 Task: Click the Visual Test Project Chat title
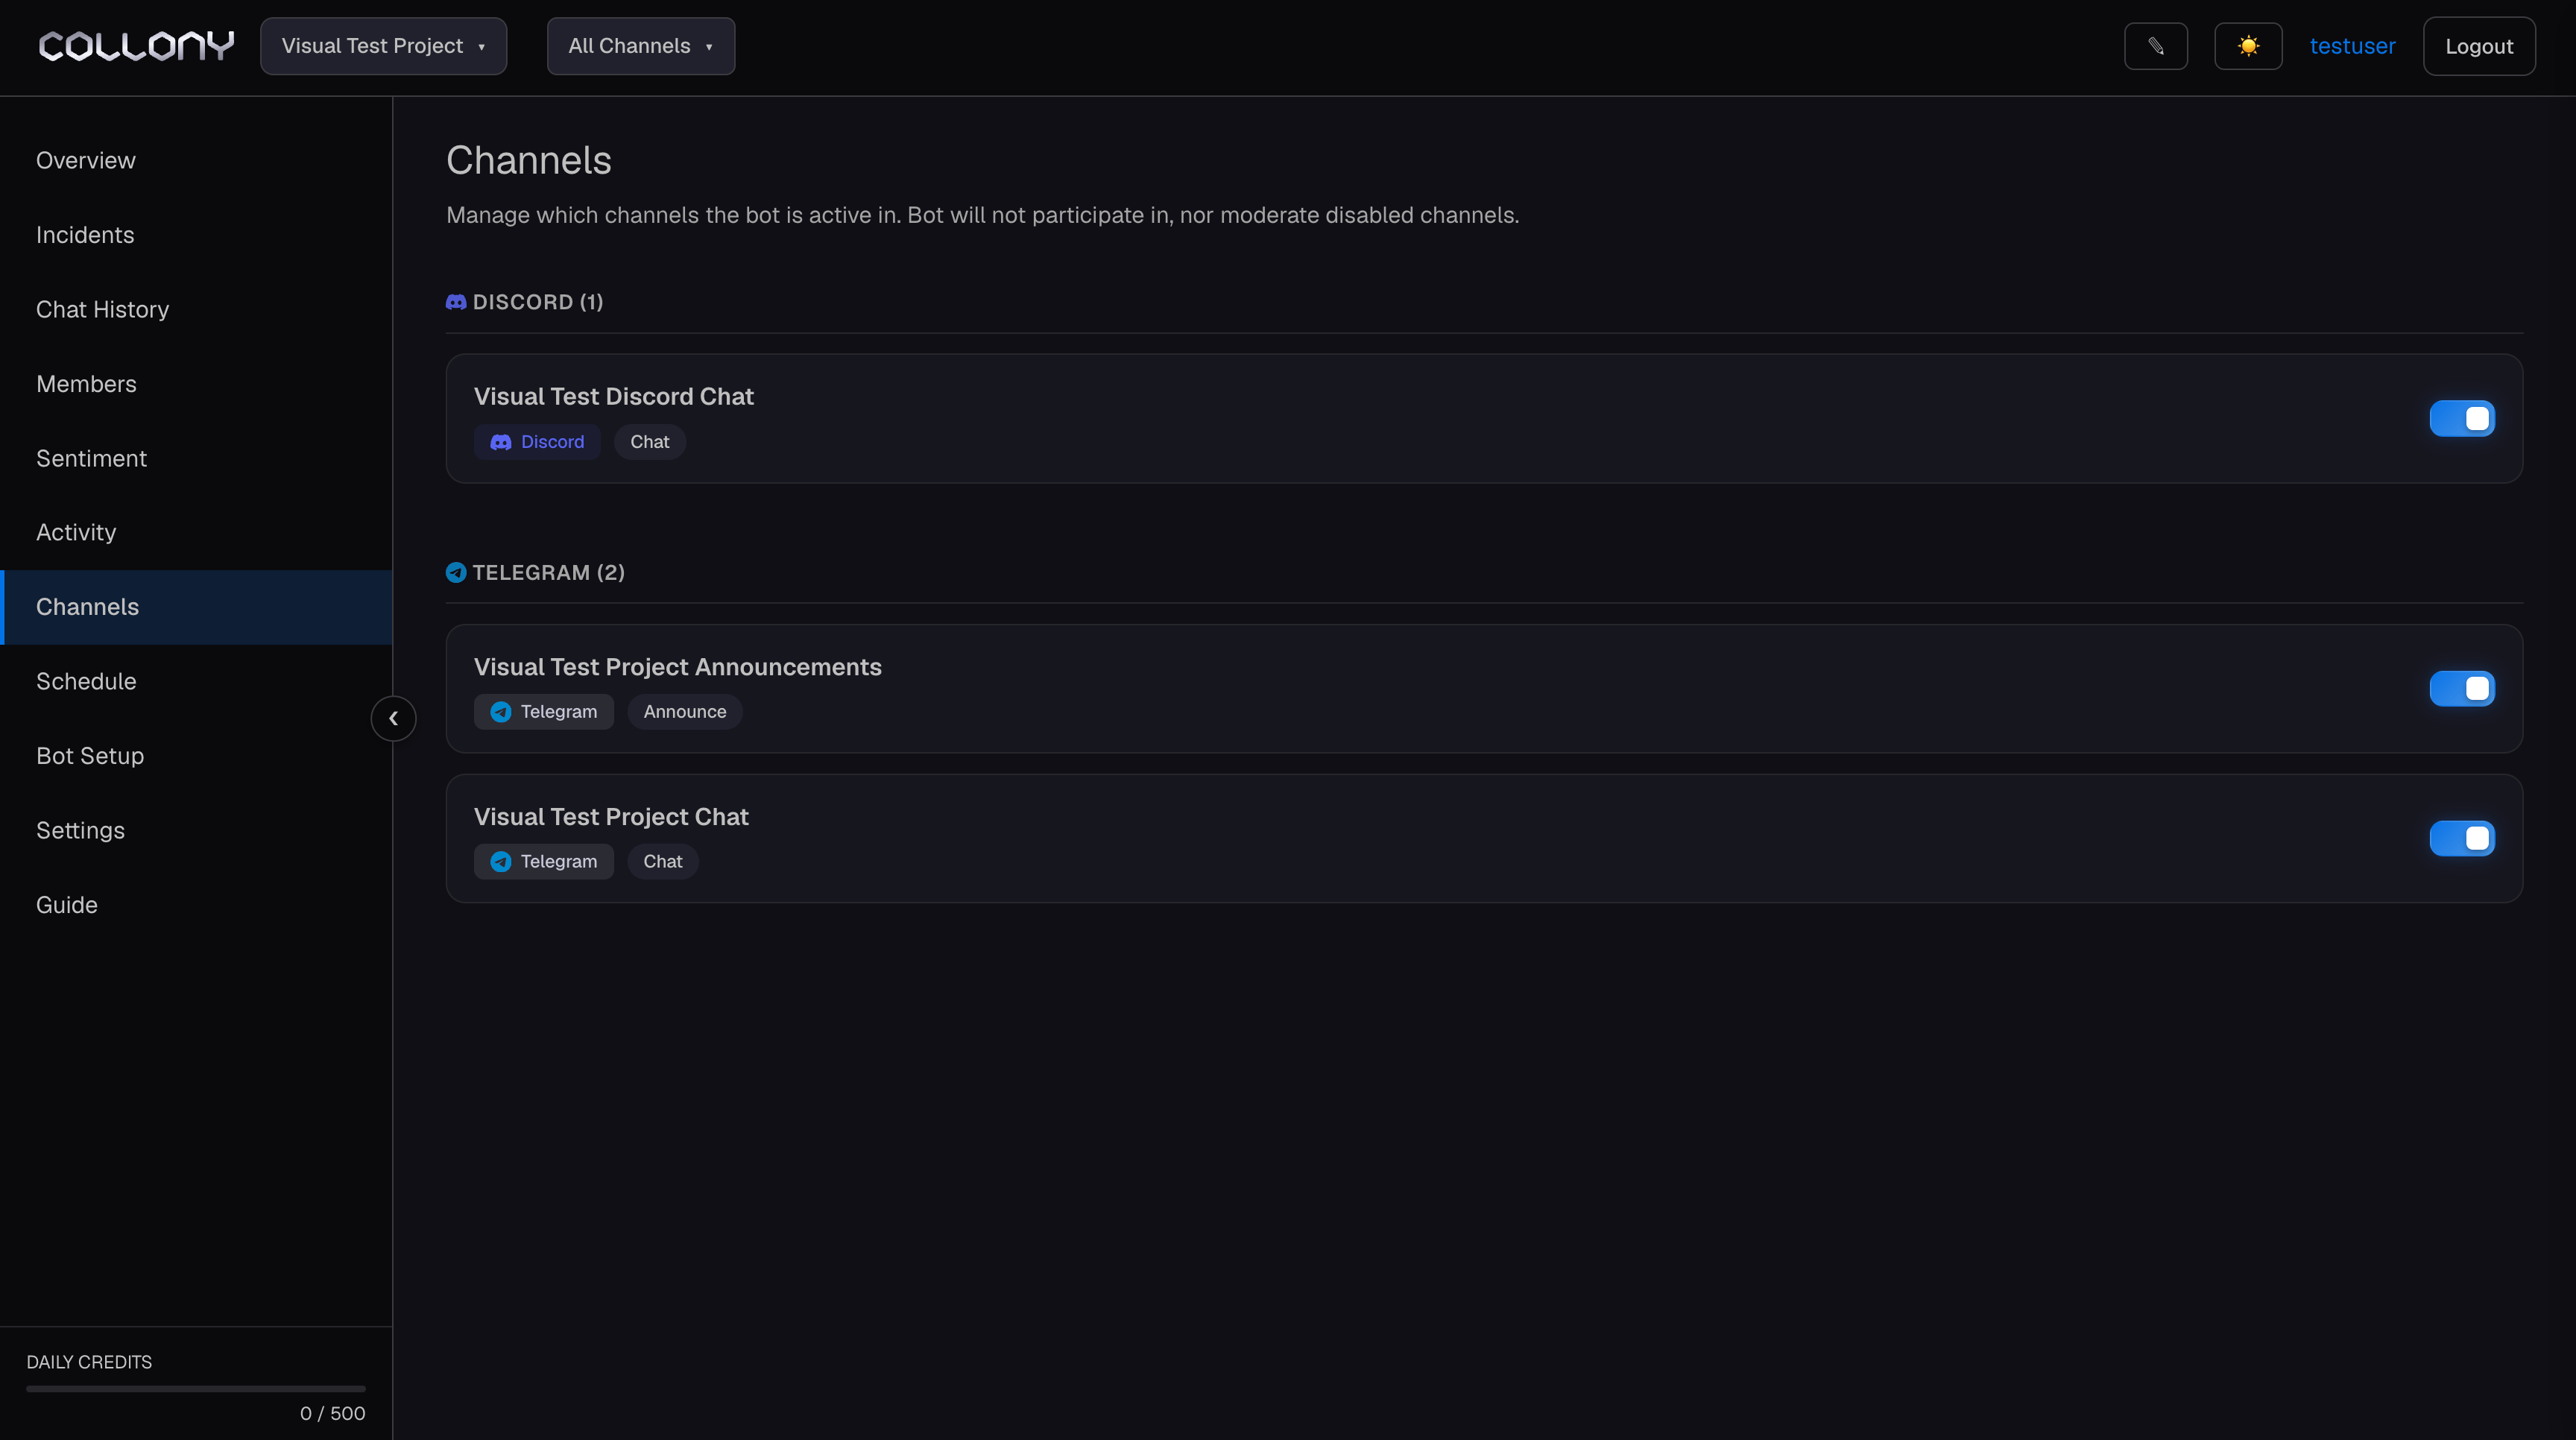[611, 817]
